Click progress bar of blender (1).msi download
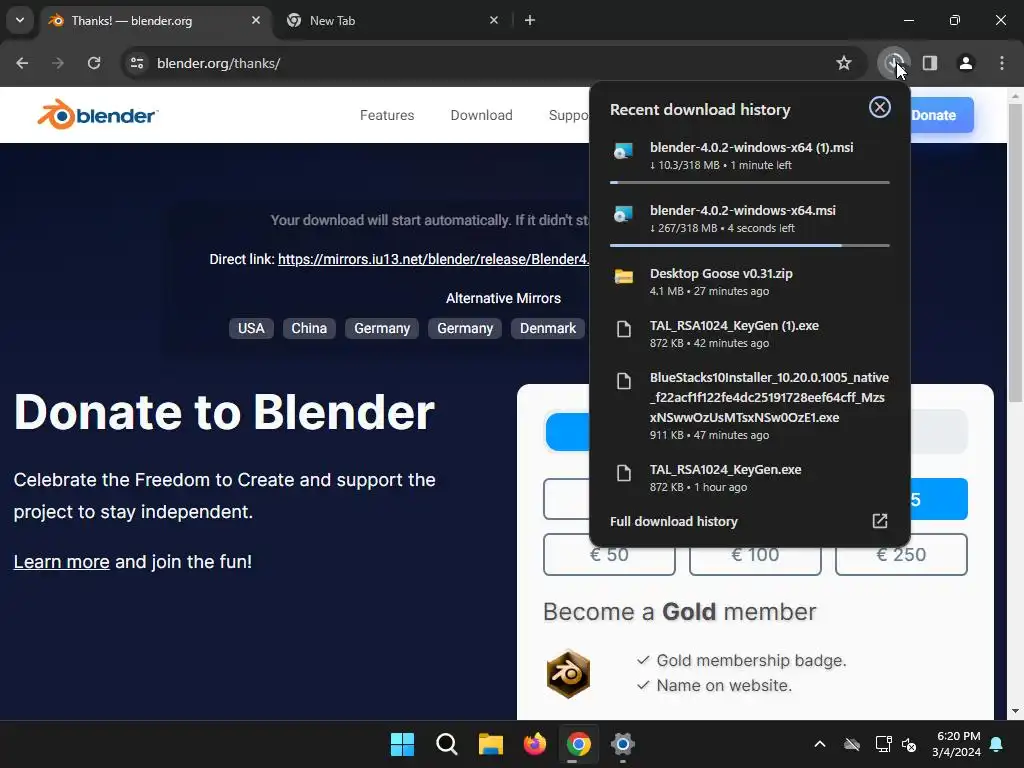This screenshot has width=1024, height=768. click(750, 182)
